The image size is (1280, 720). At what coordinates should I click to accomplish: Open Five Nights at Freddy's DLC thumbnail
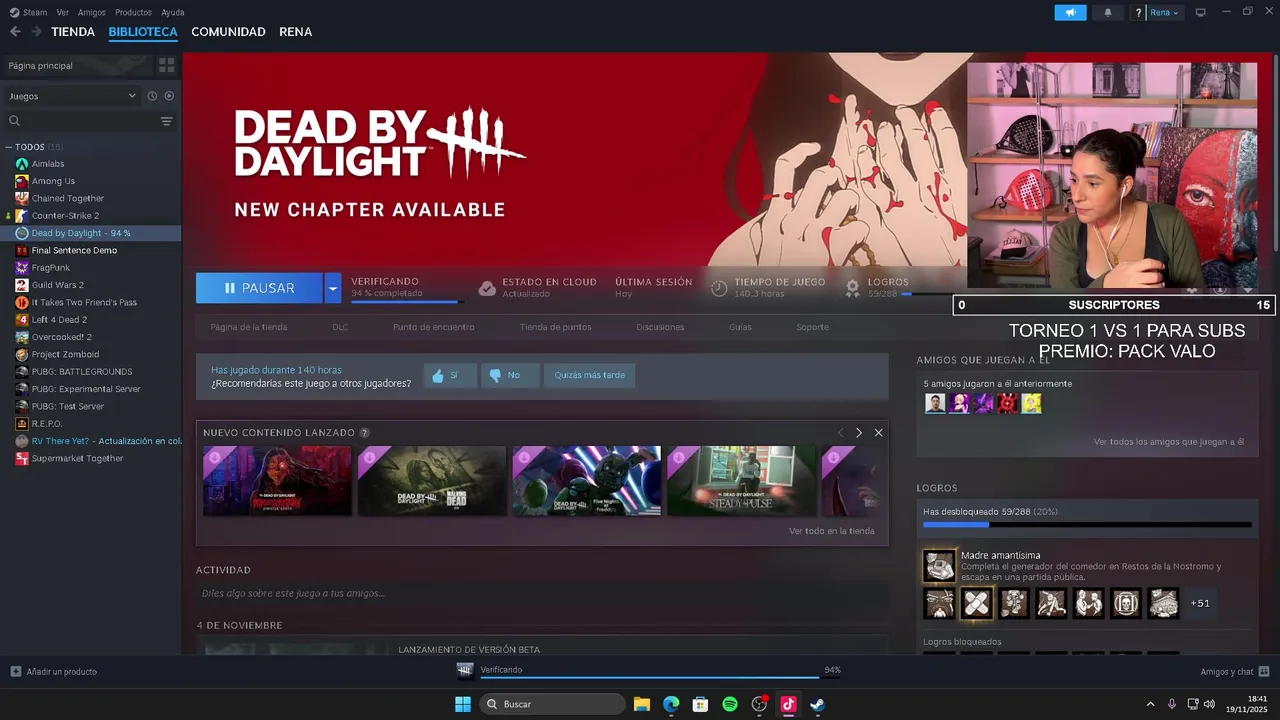tap(587, 481)
